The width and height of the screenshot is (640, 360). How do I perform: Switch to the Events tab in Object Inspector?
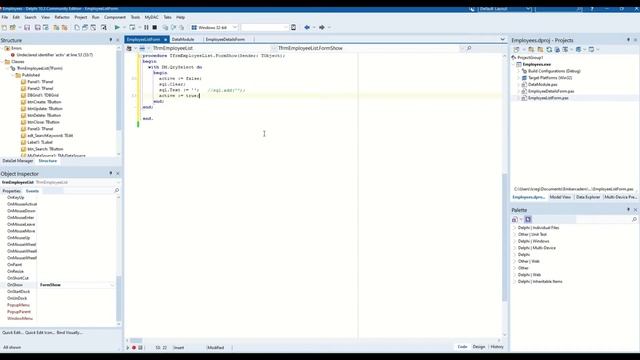pyautogui.click(x=32, y=191)
